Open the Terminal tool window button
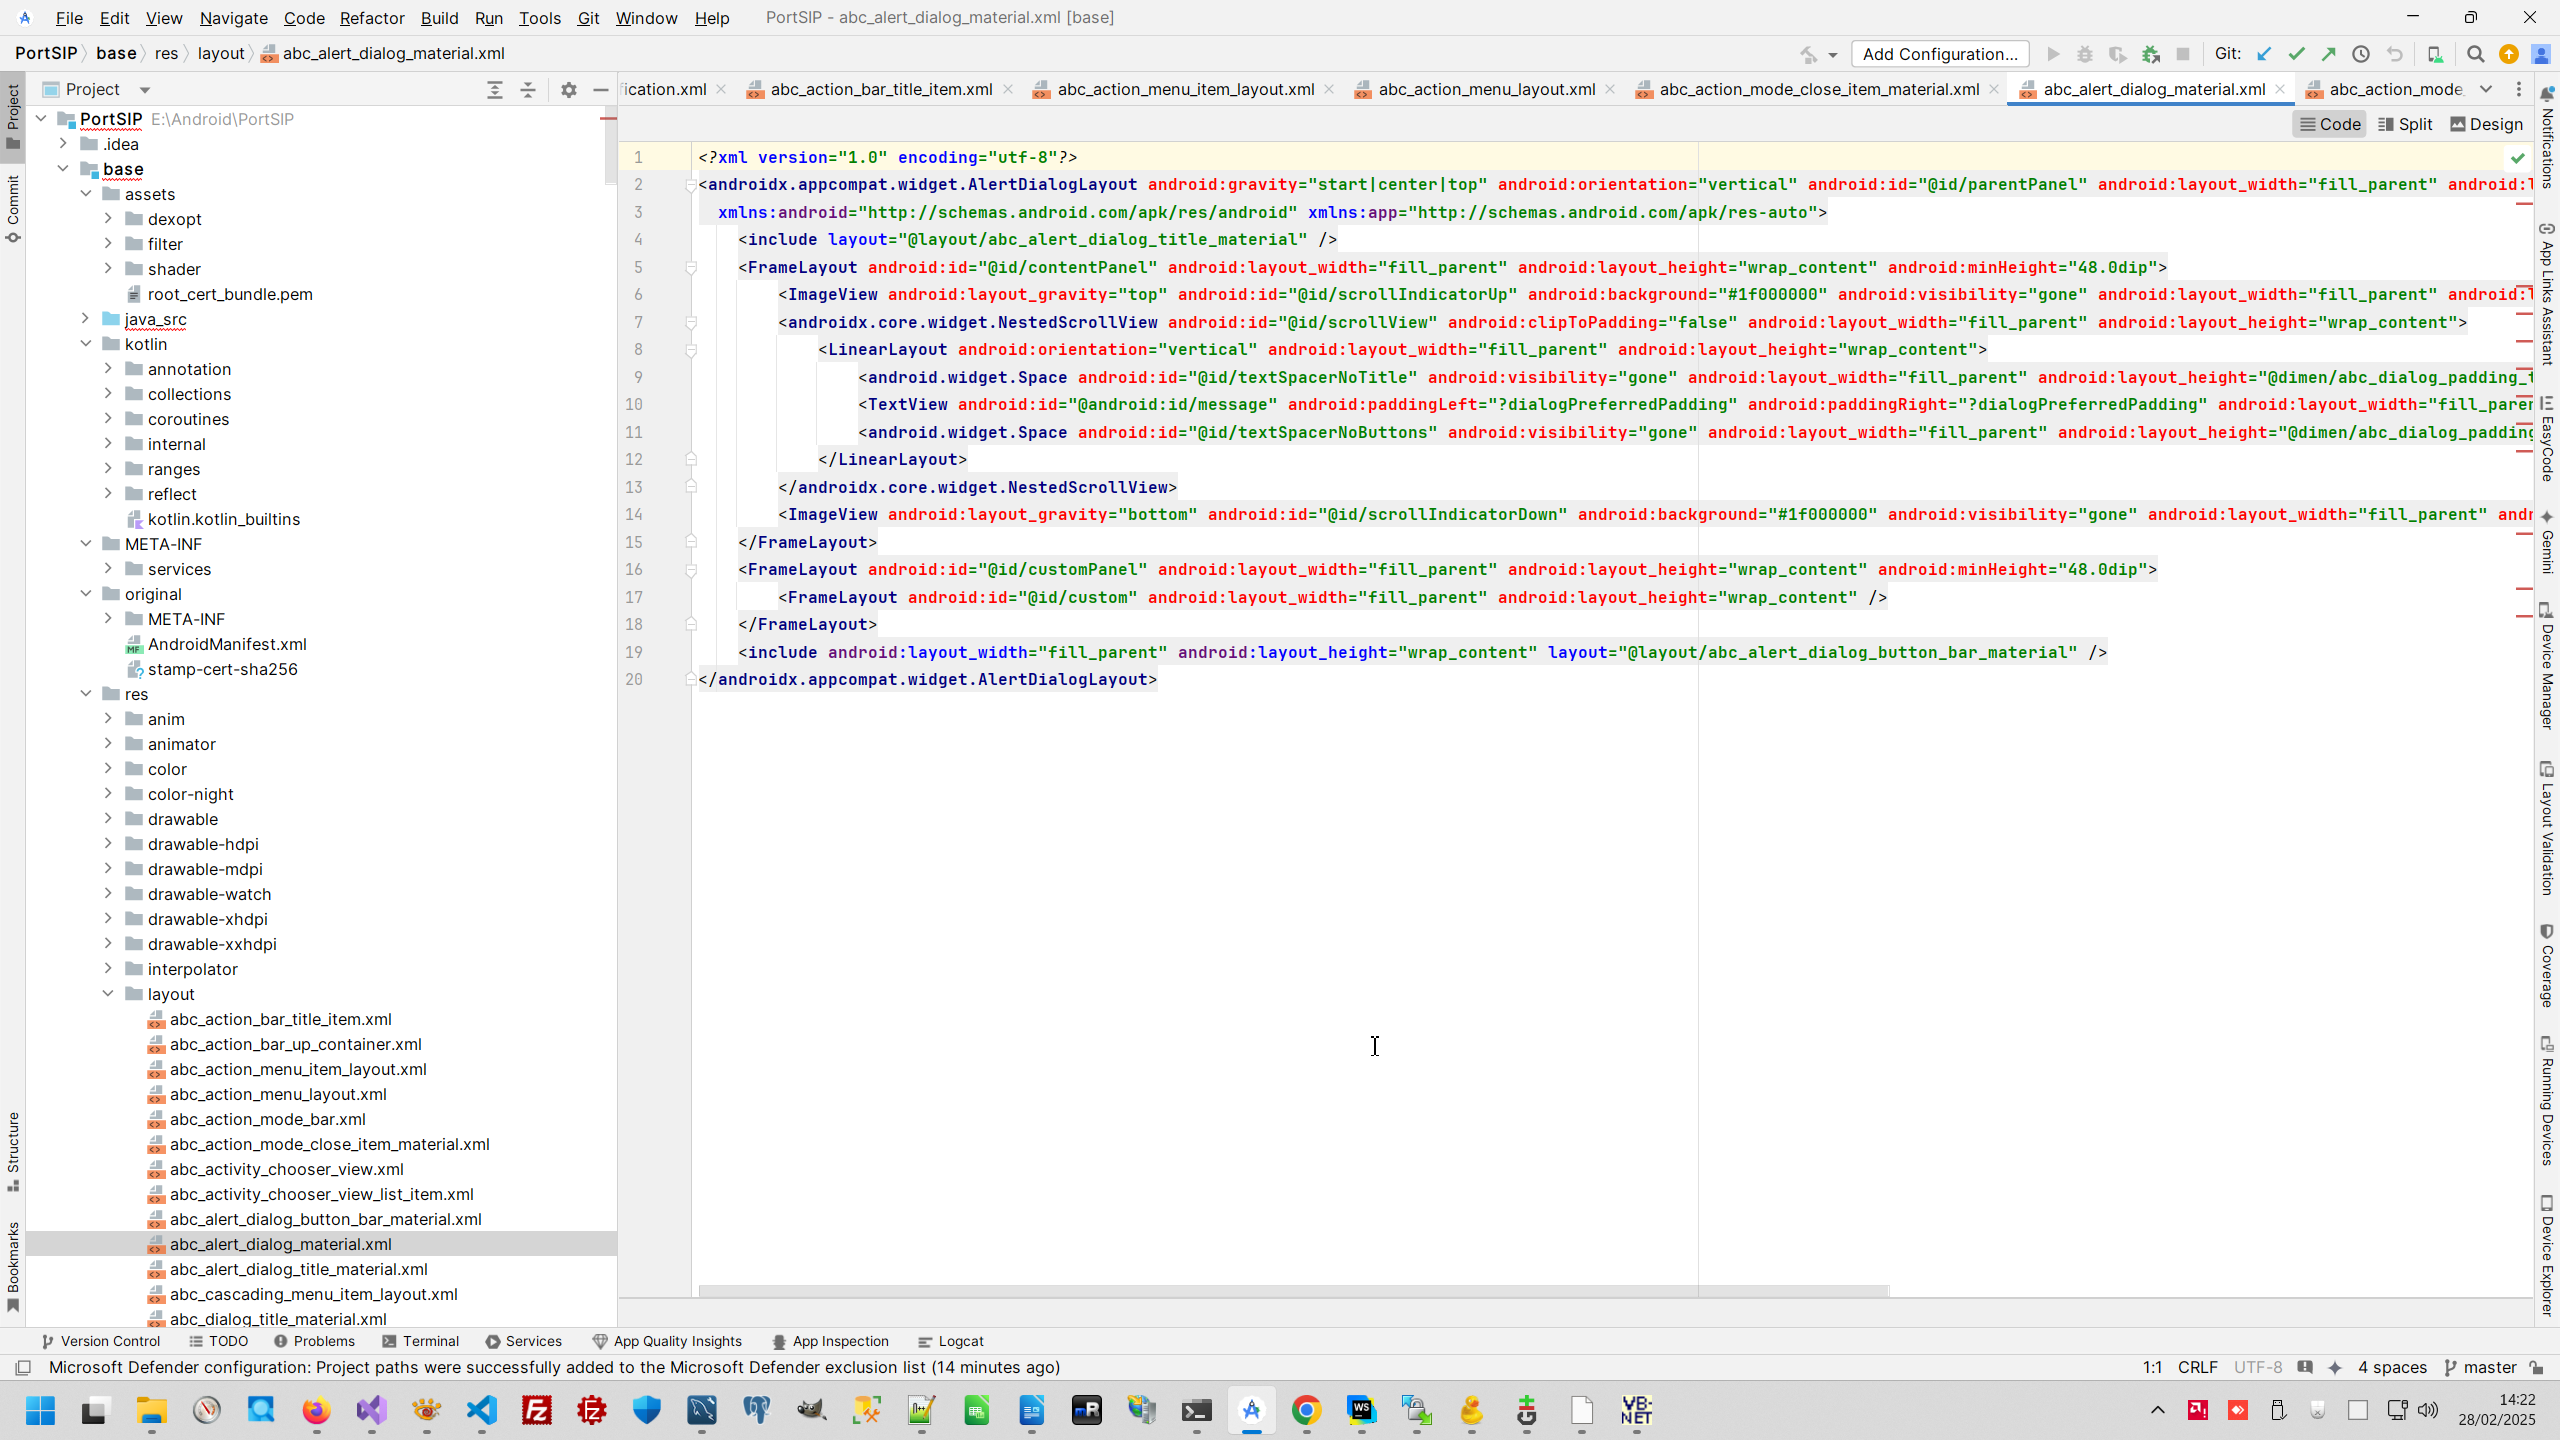Viewport: 2560px width, 1440px height. (421, 1341)
